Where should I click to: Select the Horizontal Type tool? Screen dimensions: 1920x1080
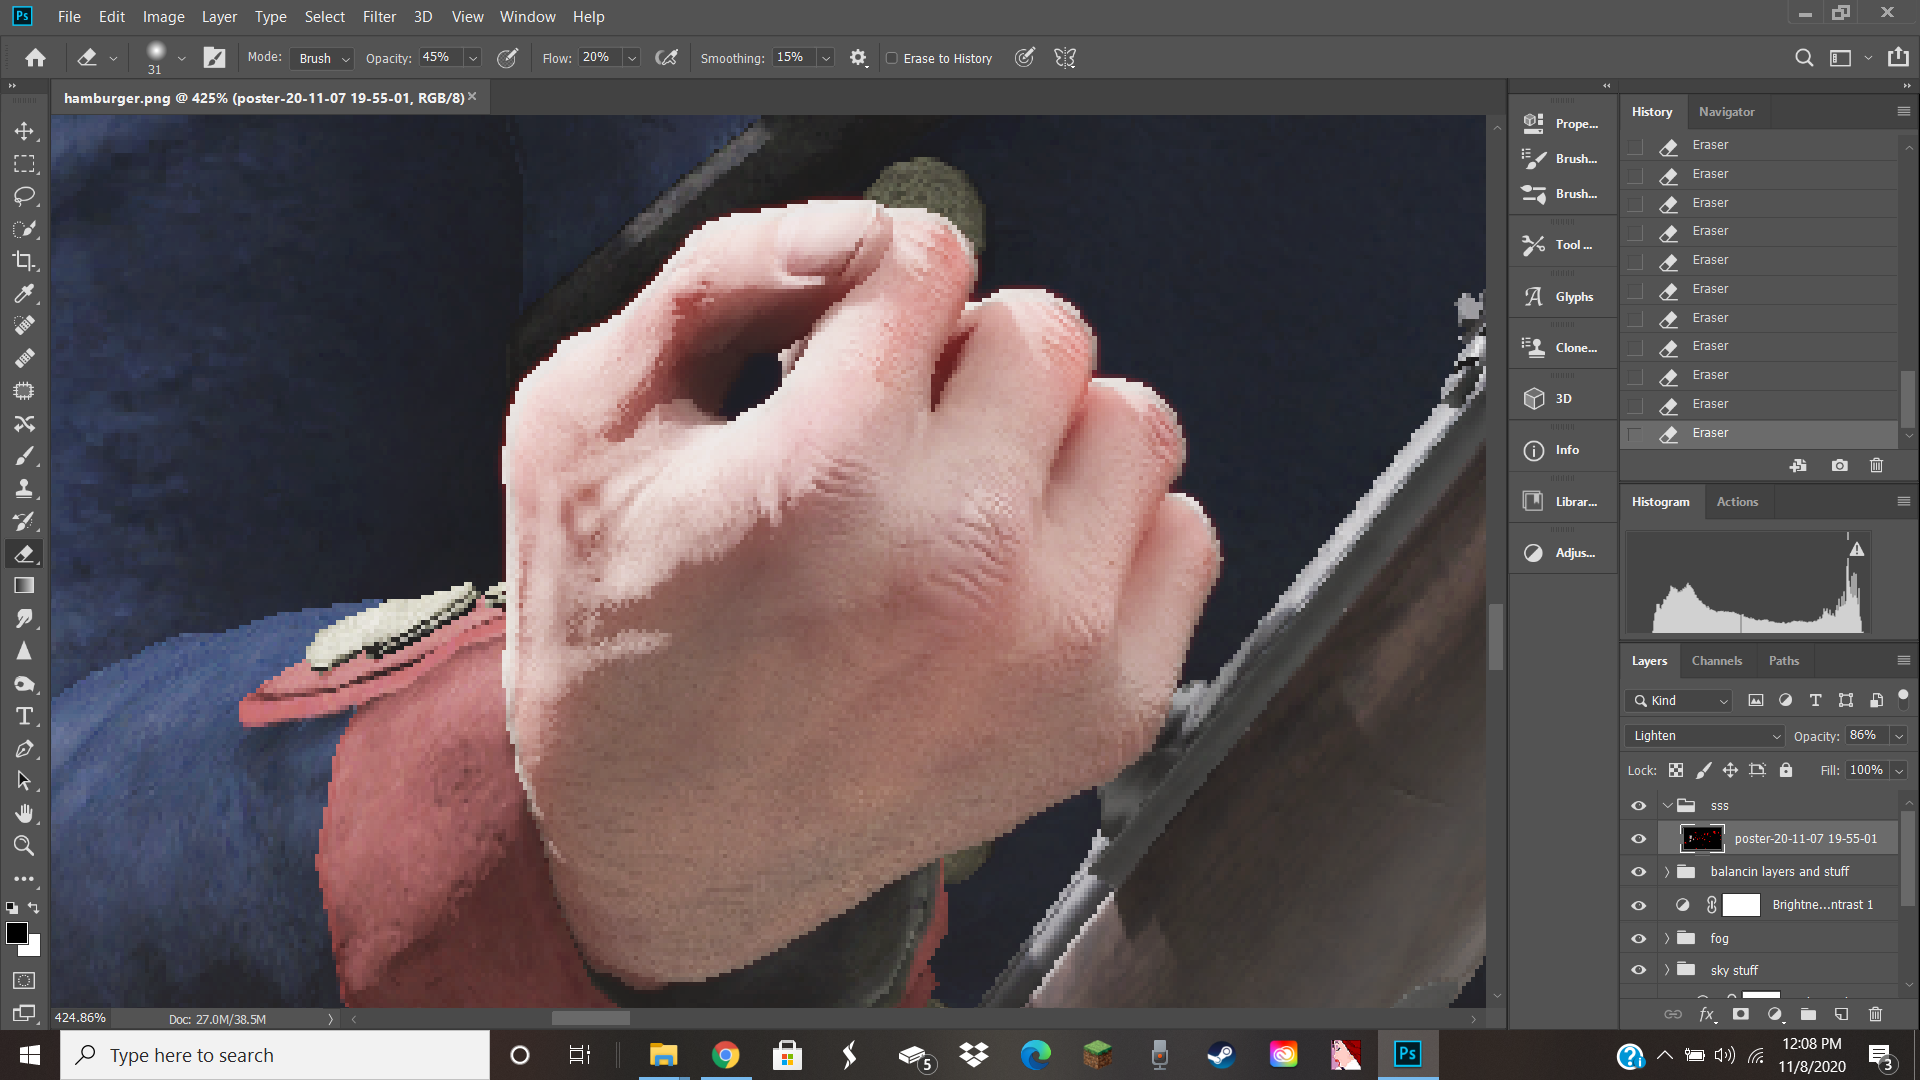click(24, 717)
